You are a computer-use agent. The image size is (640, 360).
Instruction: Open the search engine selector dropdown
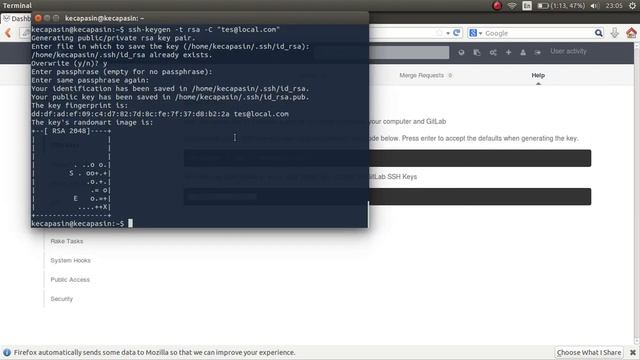(x=476, y=33)
